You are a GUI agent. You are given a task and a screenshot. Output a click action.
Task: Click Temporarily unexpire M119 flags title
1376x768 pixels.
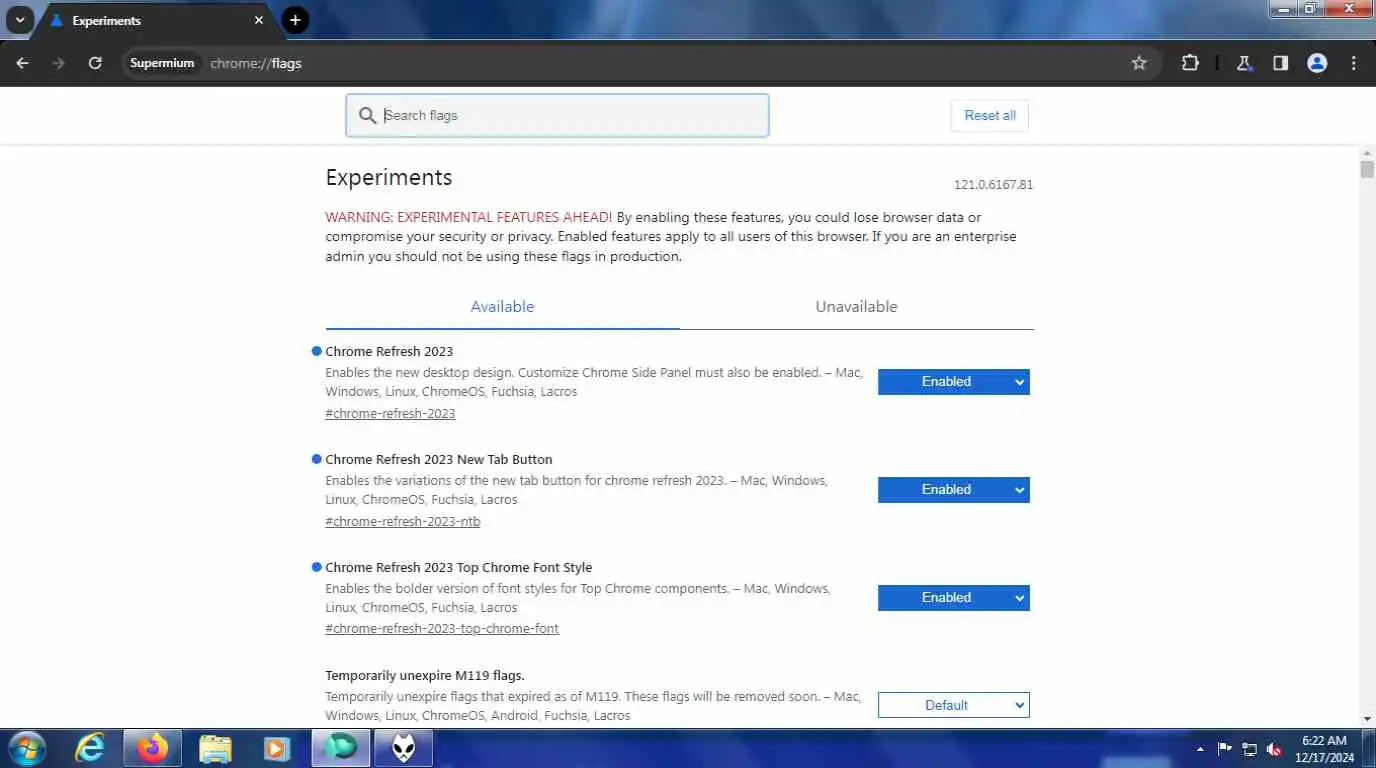pos(425,676)
